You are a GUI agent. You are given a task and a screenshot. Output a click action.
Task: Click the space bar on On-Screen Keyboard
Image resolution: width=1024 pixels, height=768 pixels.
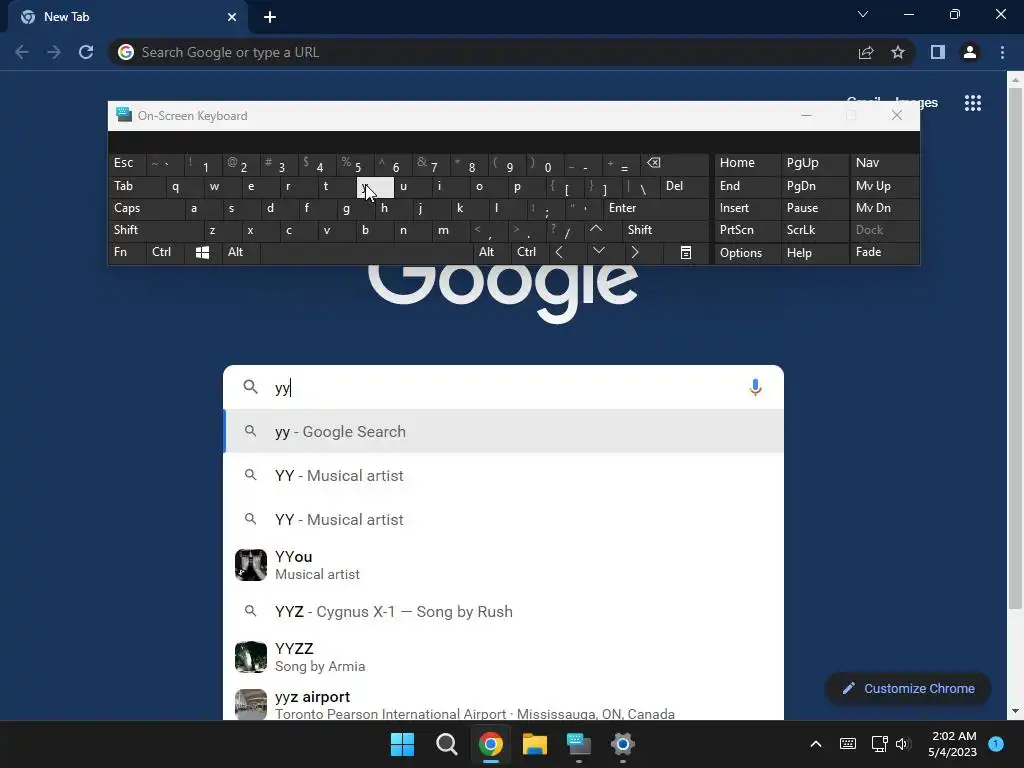pos(367,253)
